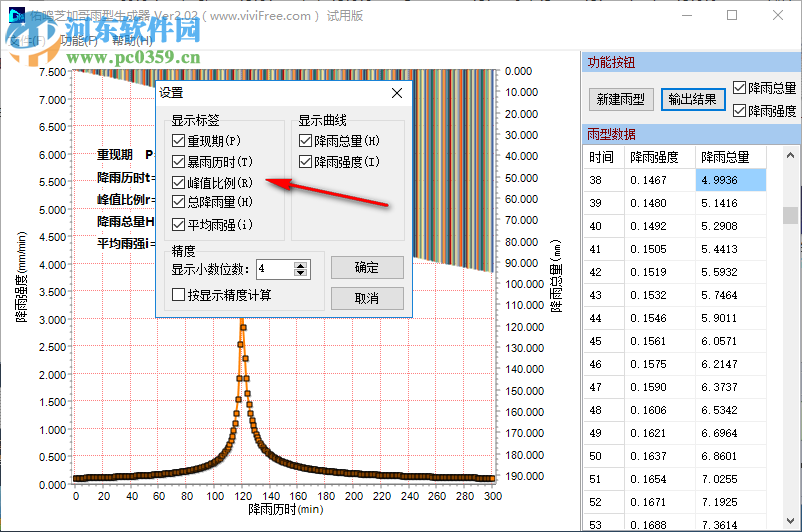Select the cell 0.1467 in row 38
This screenshot has height=532, width=802.
659,180
